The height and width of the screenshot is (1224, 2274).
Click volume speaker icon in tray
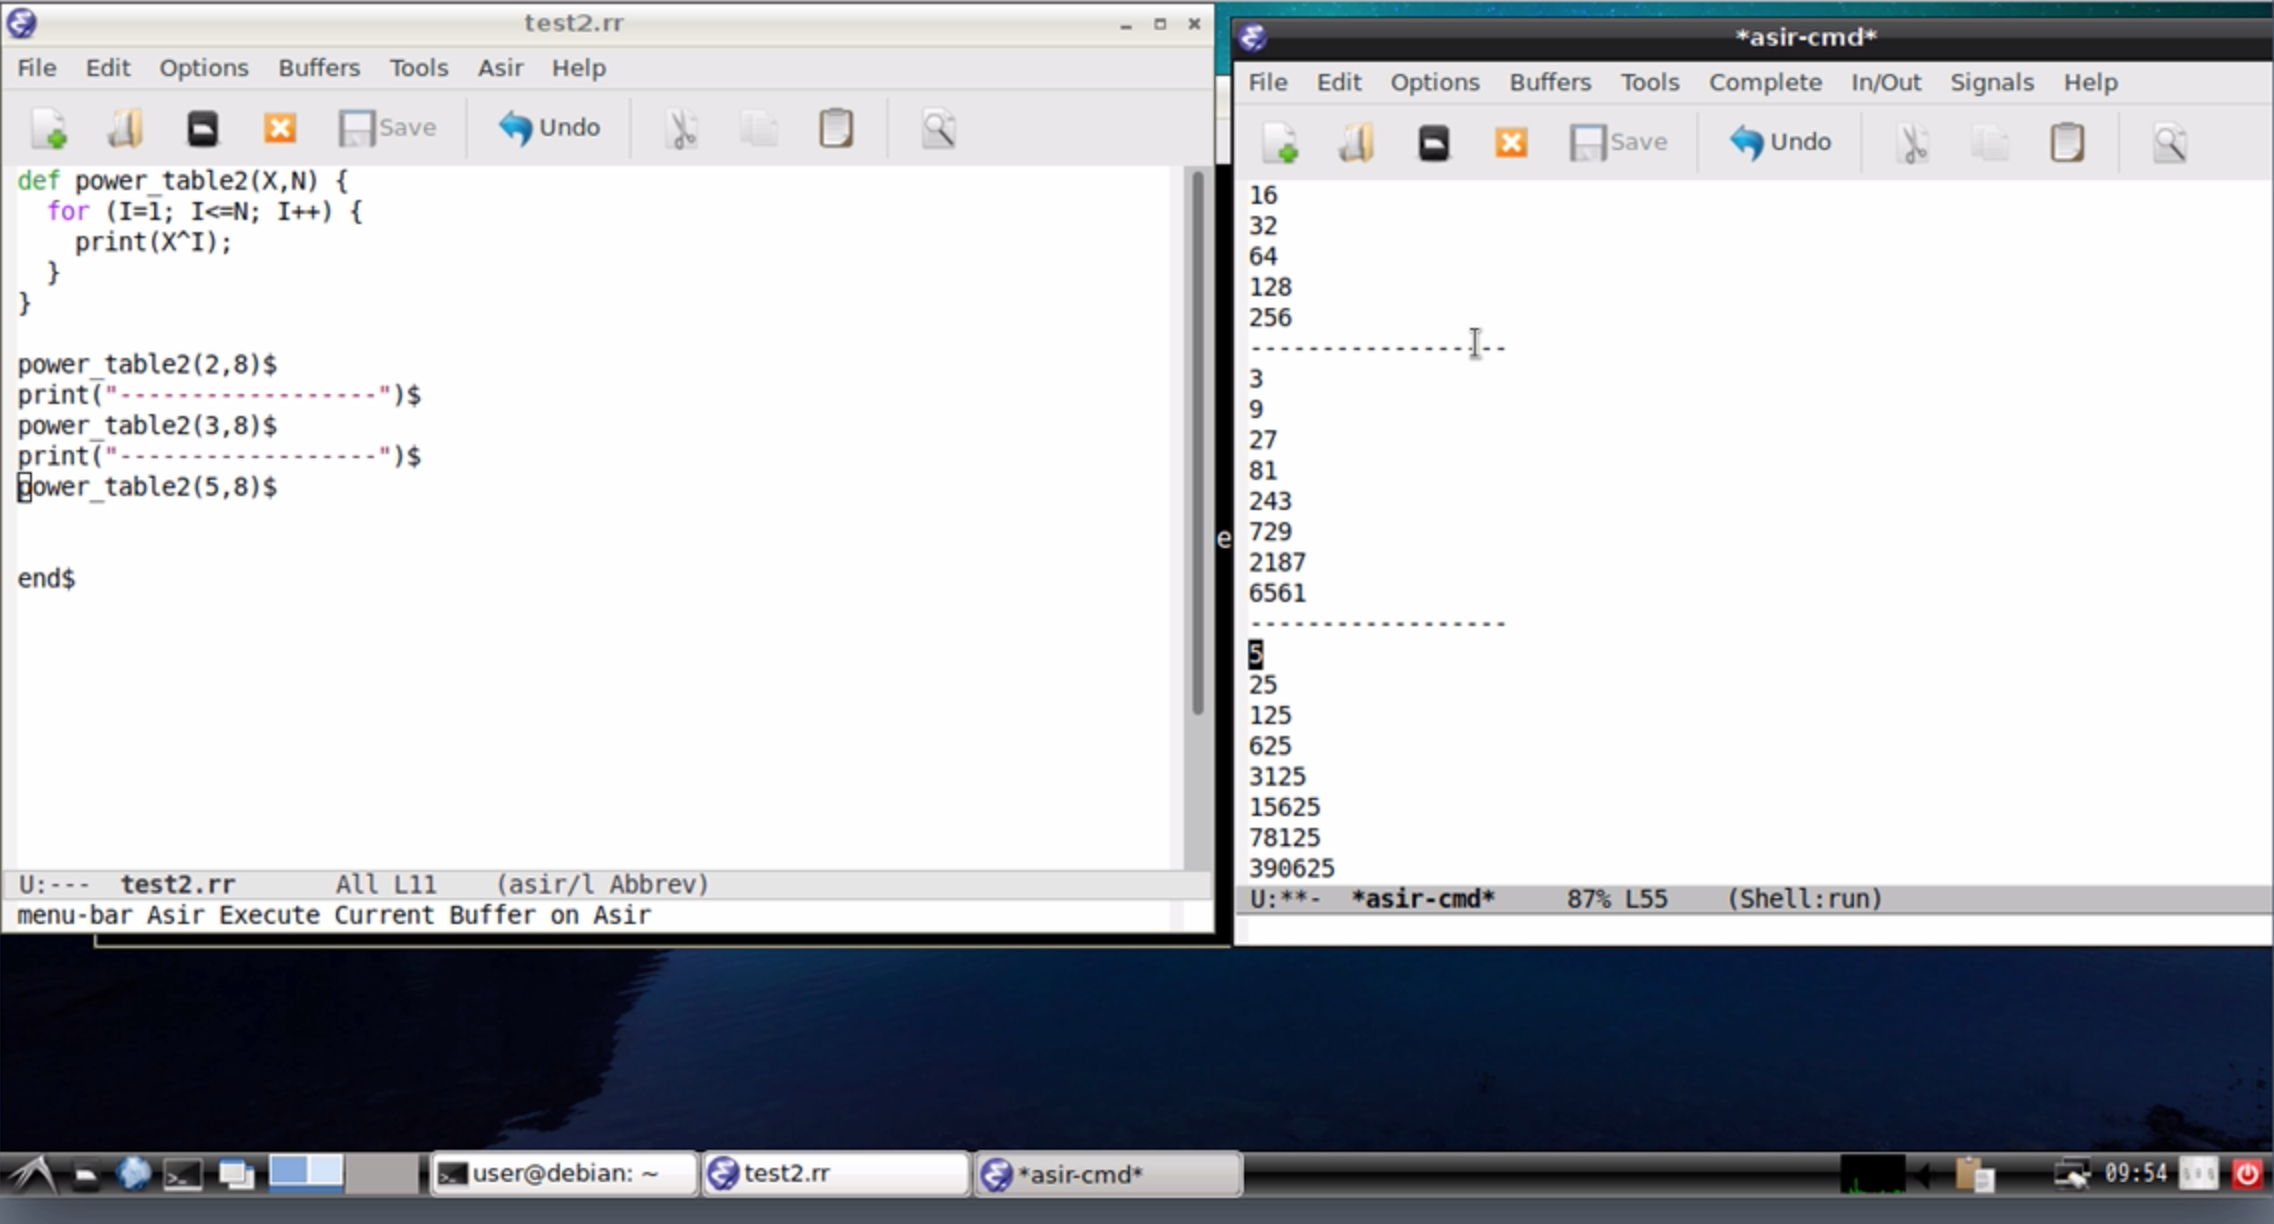(1924, 1173)
